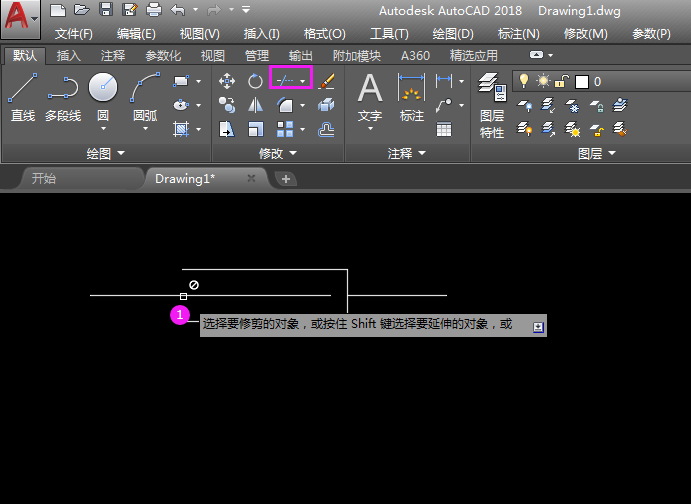This screenshot has width=691, height=504.
Task: Activate the Move tool
Action: (227, 81)
